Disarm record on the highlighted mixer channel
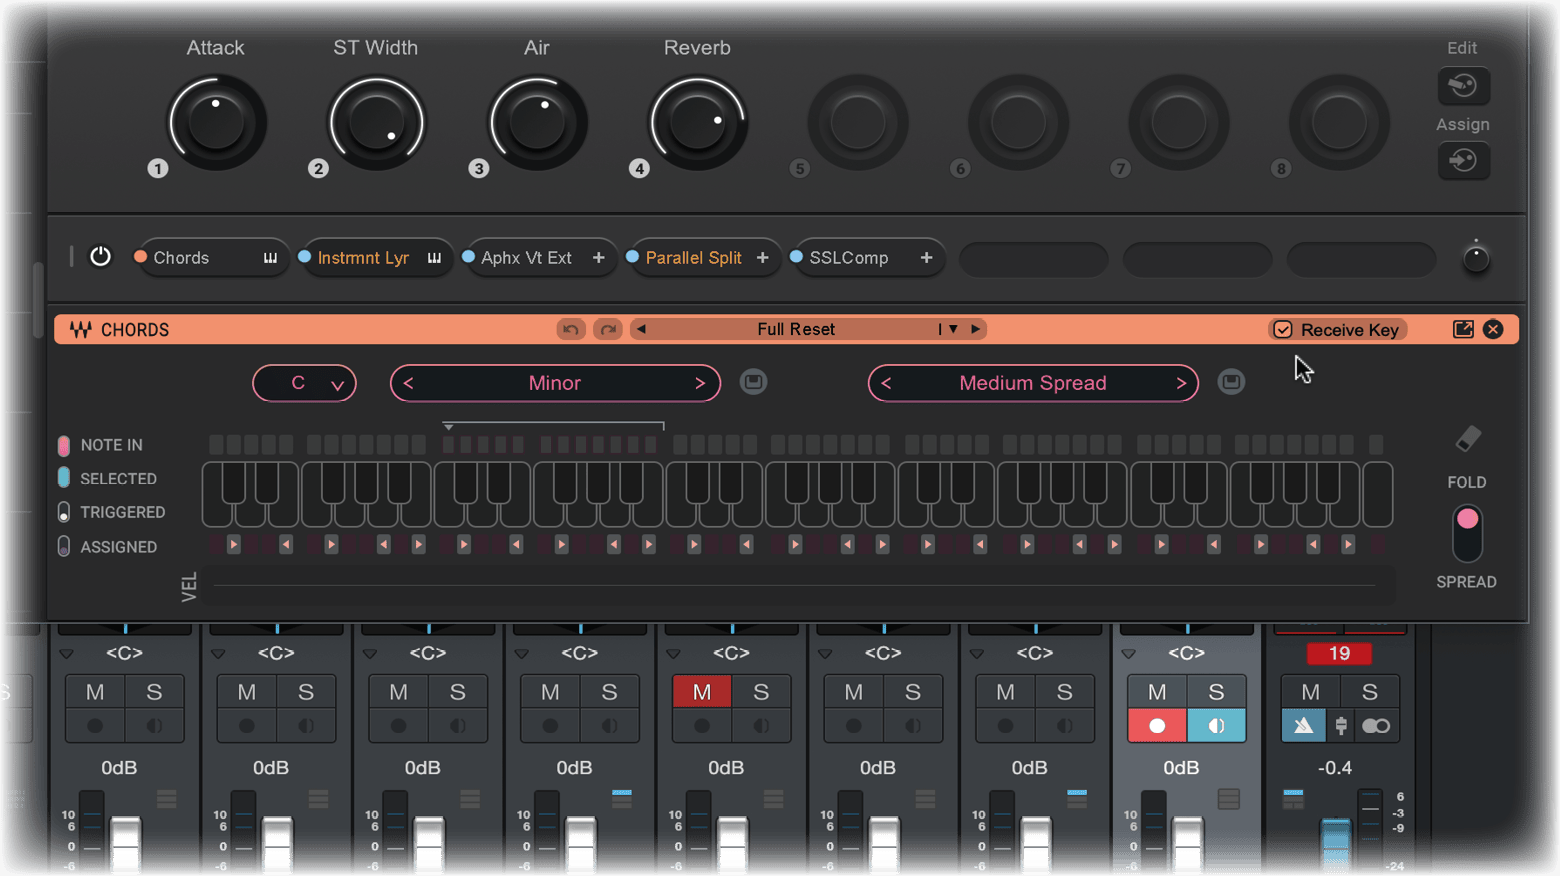The height and width of the screenshot is (876, 1560). pyautogui.click(x=1157, y=726)
